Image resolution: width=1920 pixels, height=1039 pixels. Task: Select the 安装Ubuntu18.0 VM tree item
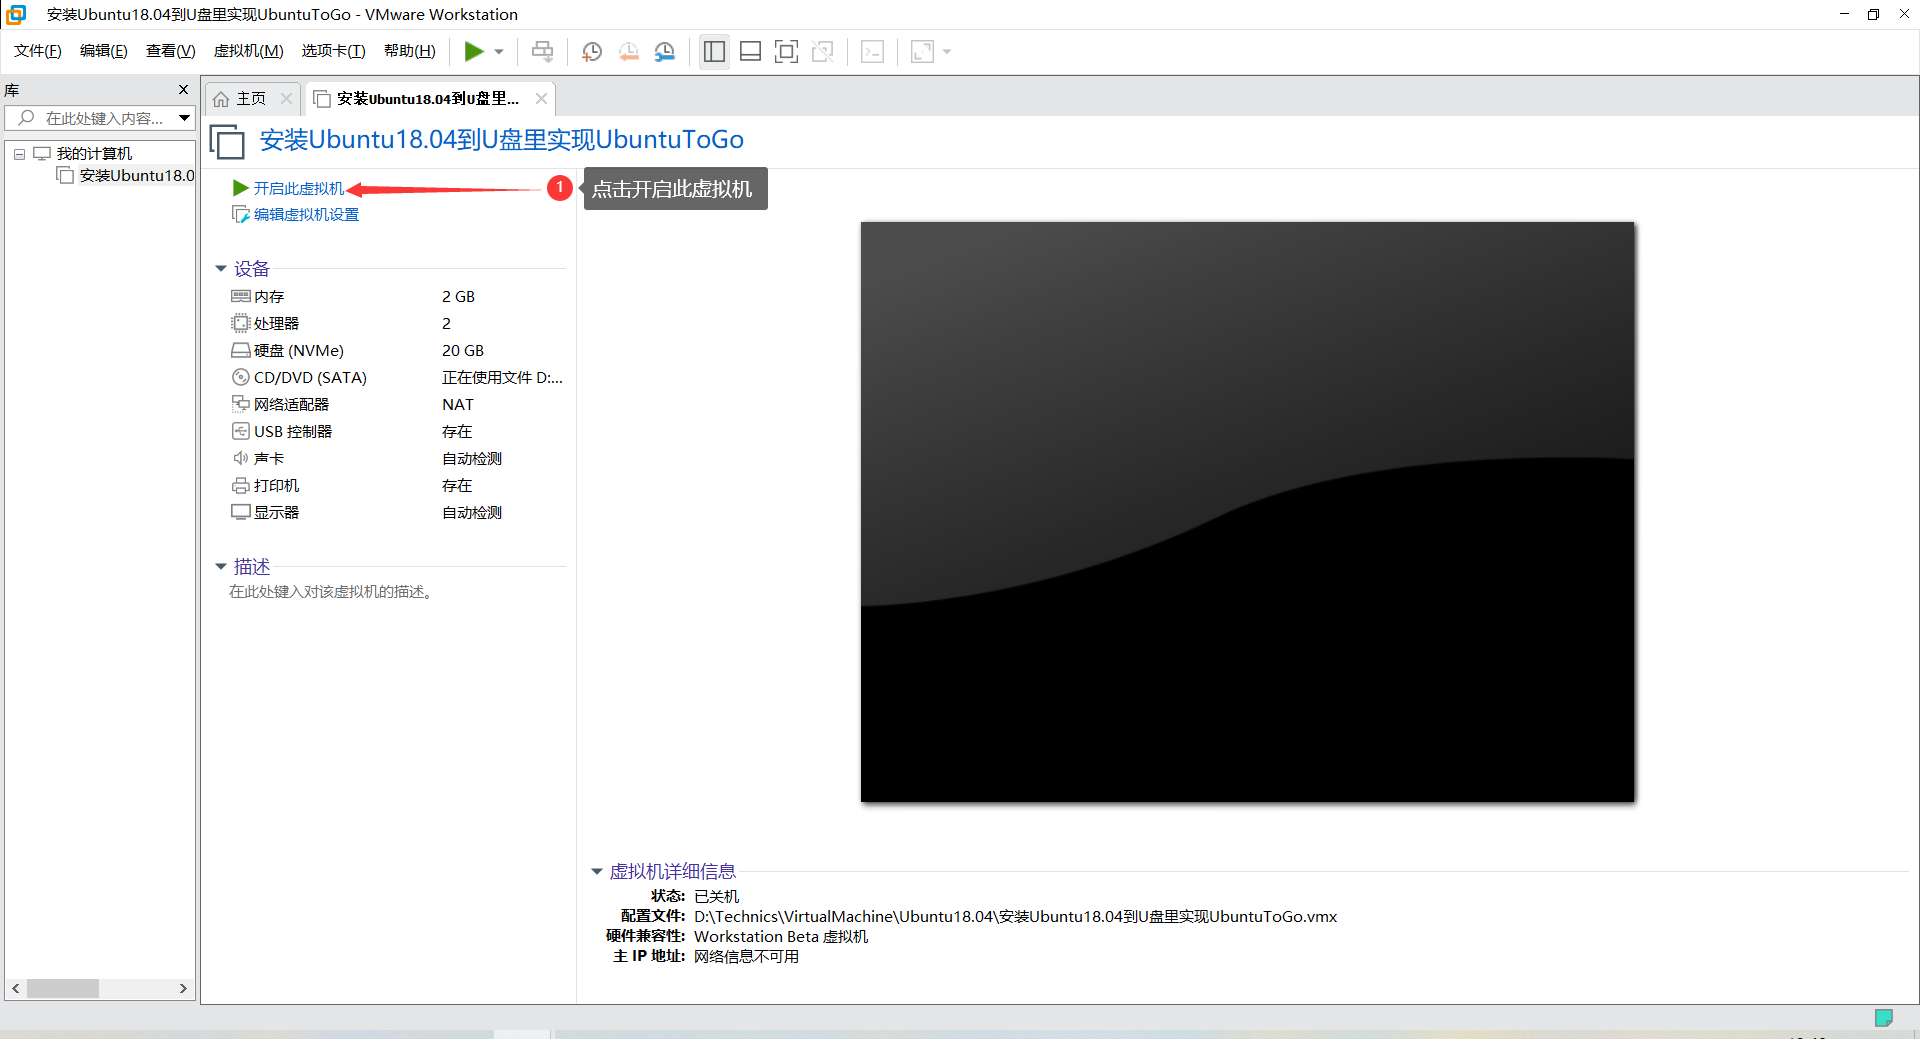[x=137, y=176]
